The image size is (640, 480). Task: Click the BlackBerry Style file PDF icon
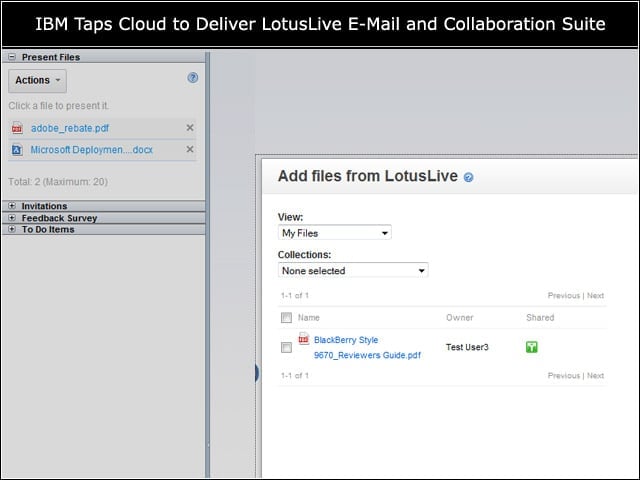[x=304, y=338]
